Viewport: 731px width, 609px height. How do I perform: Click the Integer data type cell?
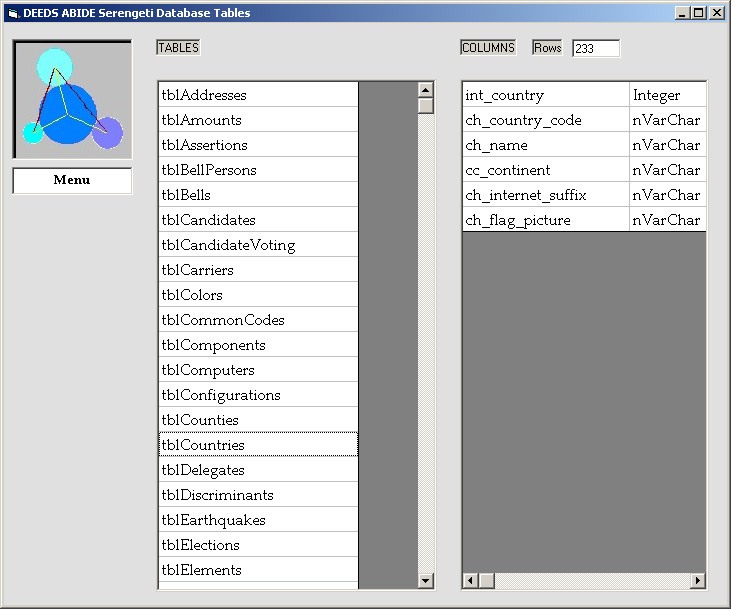667,95
